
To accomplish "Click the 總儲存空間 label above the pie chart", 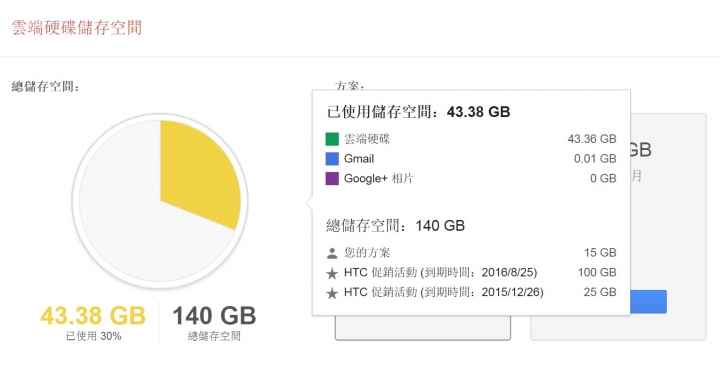I will coord(45,86).
